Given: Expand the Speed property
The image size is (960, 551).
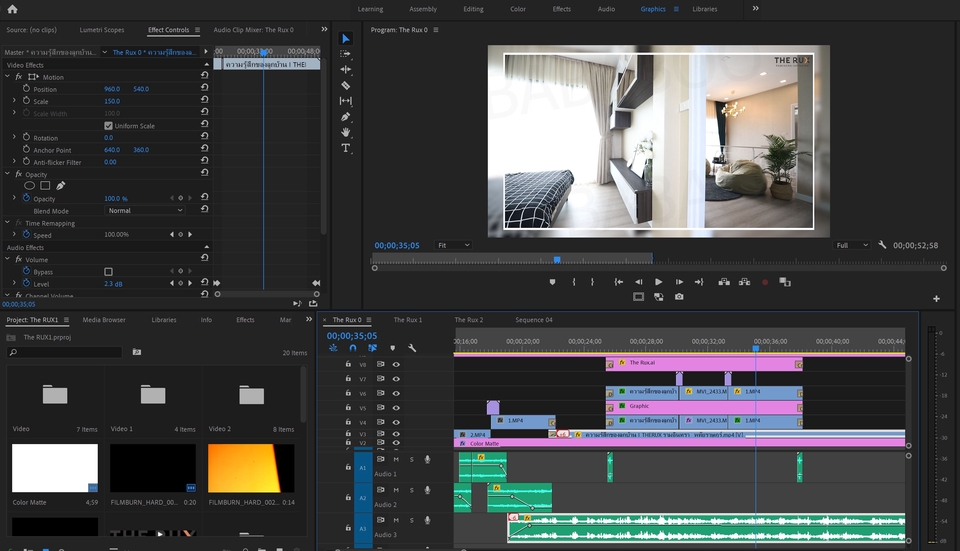Looking at the screenshot, I should (14, 234).
